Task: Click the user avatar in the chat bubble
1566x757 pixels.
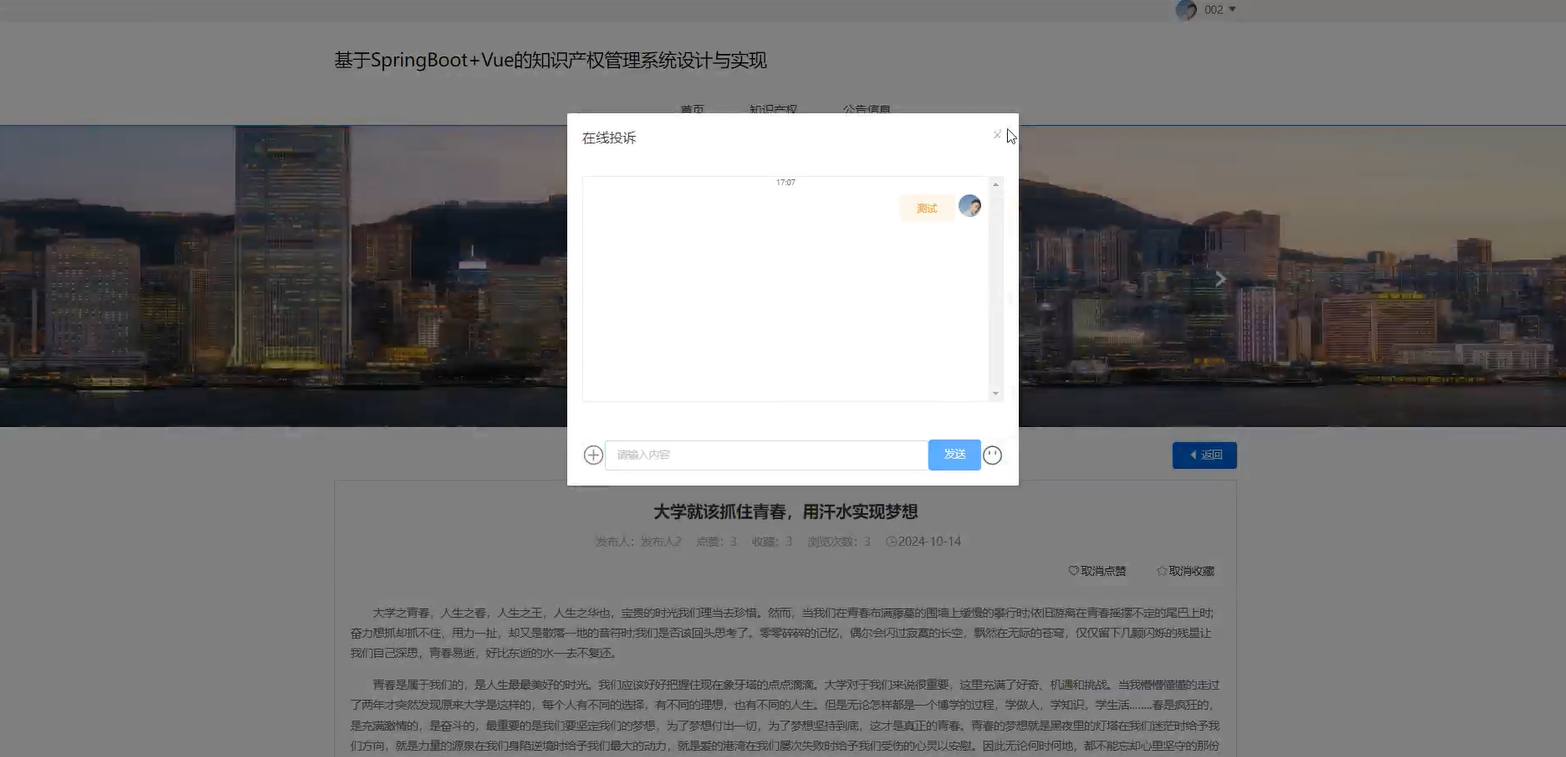Action: tap(969, 206)
